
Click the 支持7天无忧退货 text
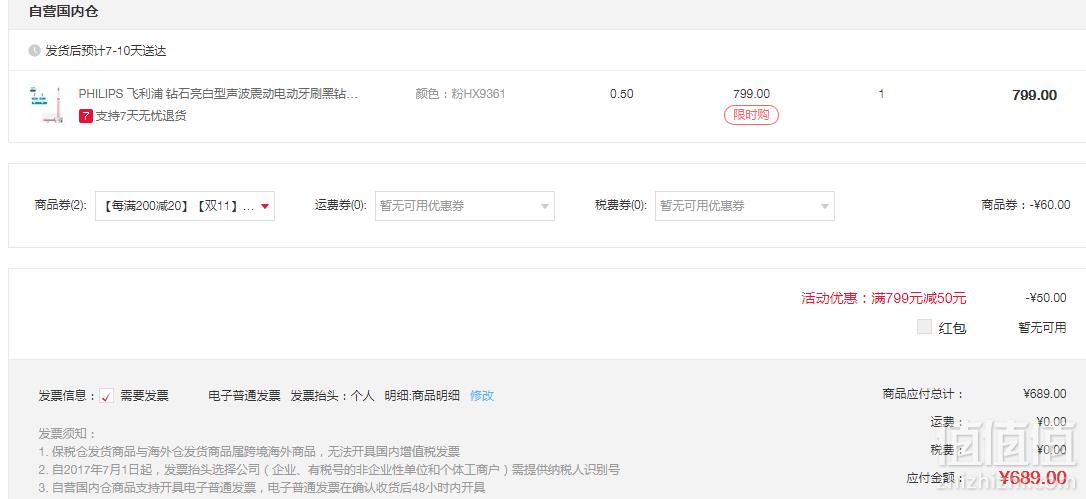click(141, 116)
